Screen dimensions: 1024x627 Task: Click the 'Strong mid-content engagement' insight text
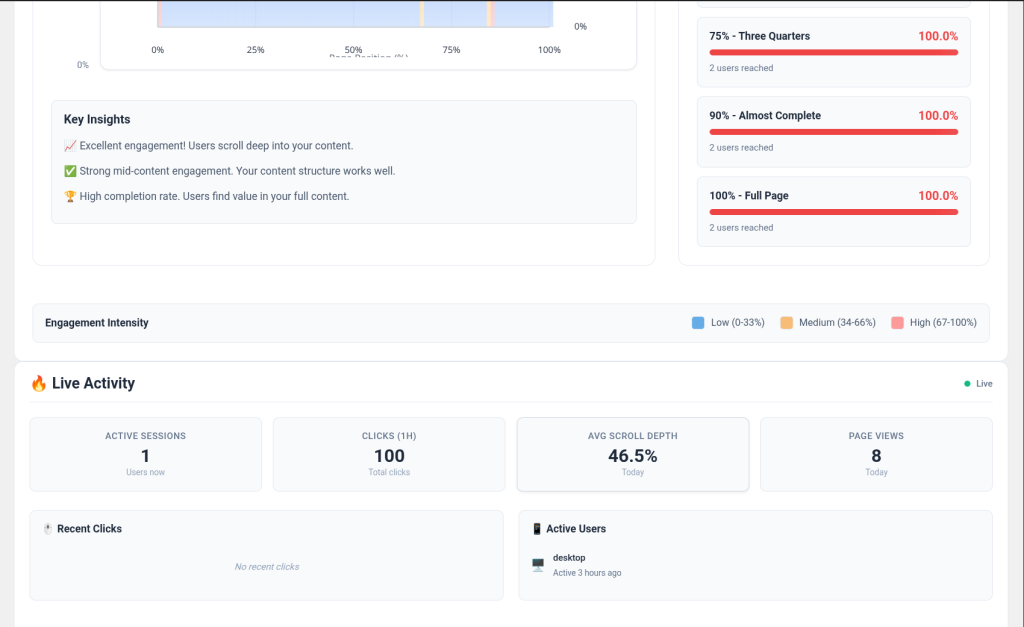tap(237, 171)
